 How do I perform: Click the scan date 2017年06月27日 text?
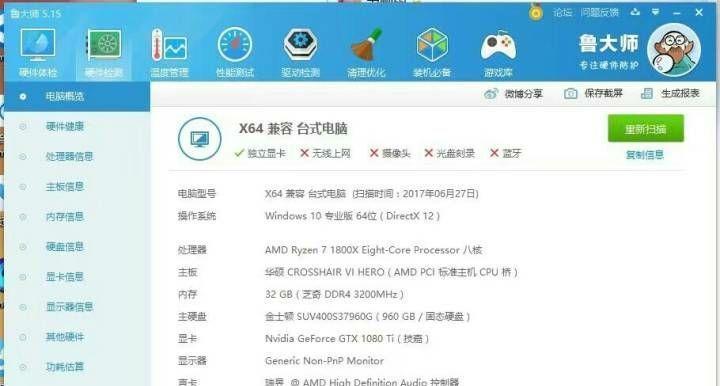[439, 194]
